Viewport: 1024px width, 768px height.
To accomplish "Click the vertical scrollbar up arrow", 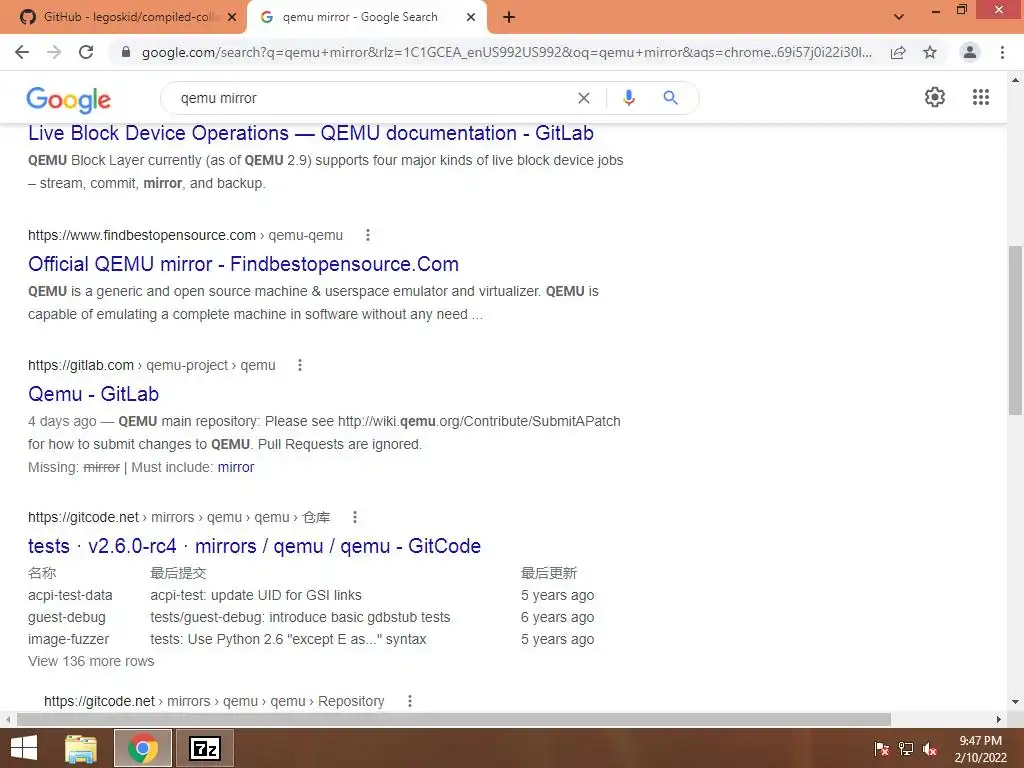I will pyautogui.click(x=1015, y=80).
